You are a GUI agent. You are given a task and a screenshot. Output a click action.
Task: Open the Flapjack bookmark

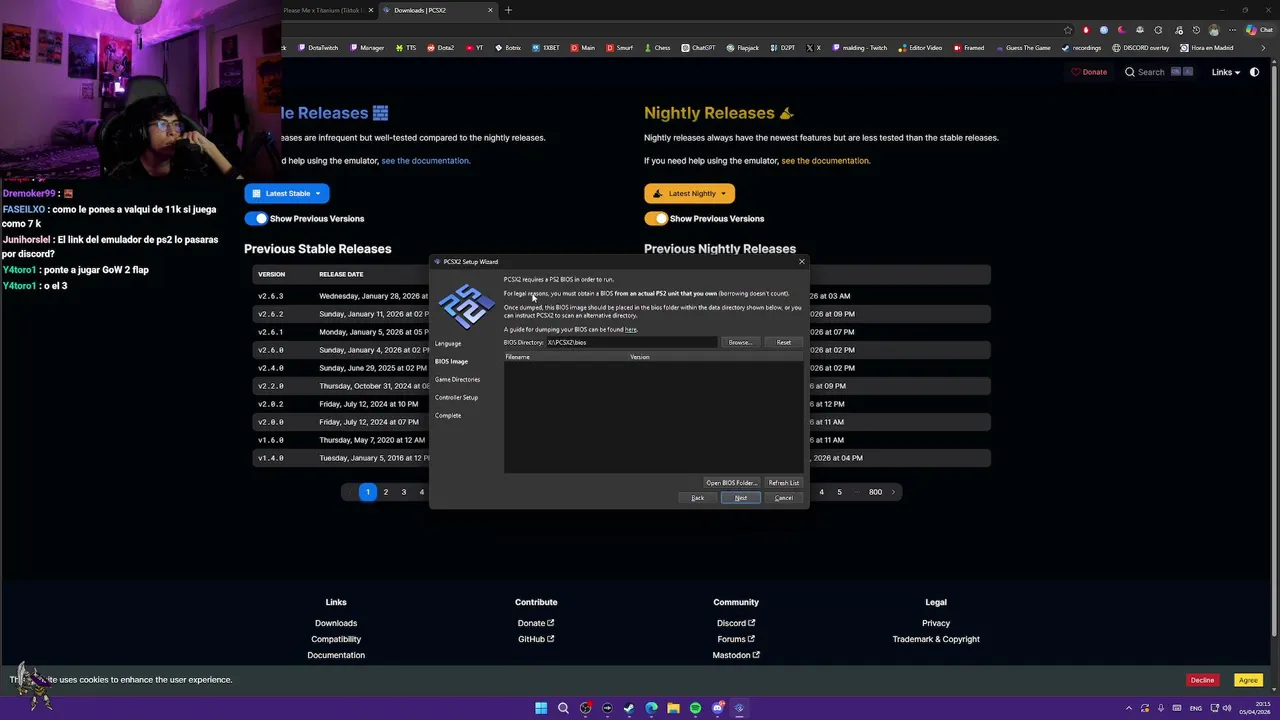tap(742, 48)
